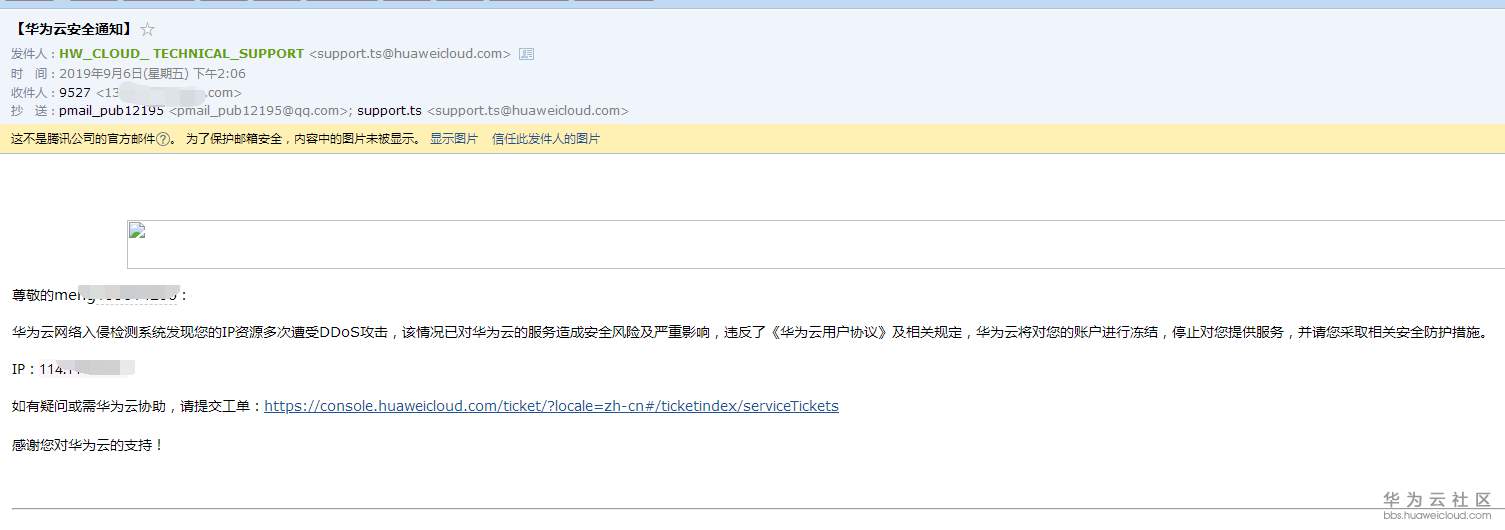Click the IP address line
The image size is (1505, 530).
[x=73, y=369]
